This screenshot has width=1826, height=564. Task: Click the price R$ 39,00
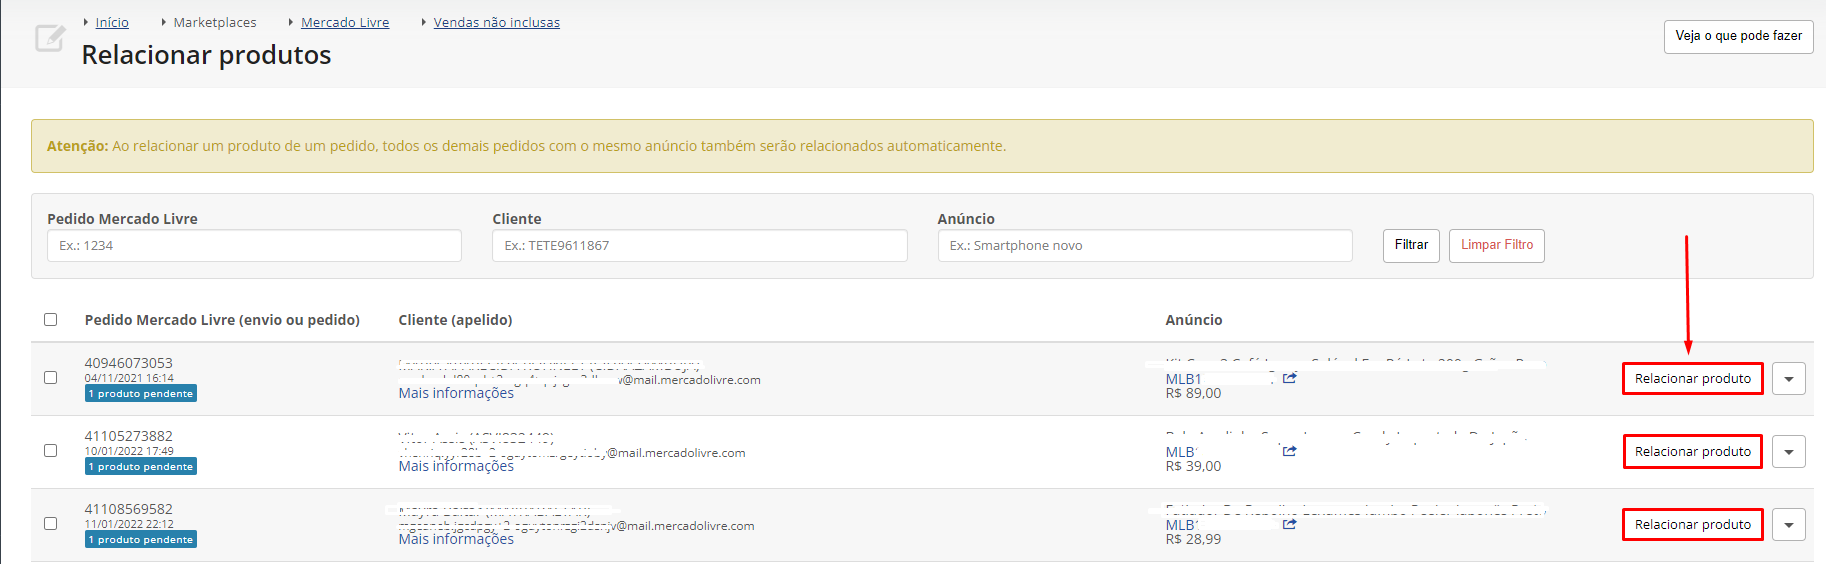pos(1193,466)
